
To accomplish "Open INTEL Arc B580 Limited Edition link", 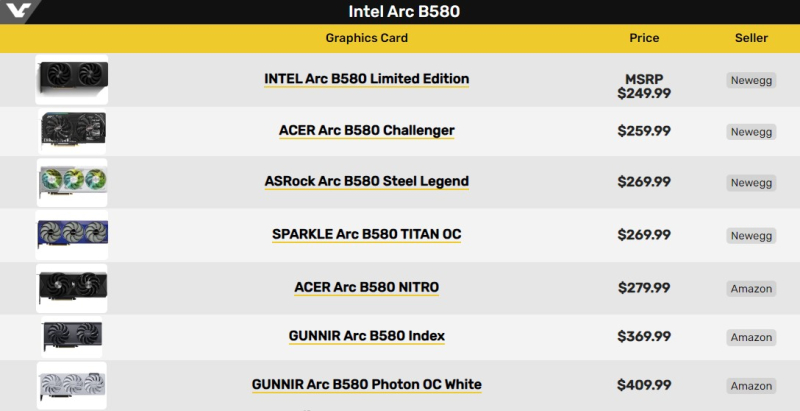I will (366, 79).
